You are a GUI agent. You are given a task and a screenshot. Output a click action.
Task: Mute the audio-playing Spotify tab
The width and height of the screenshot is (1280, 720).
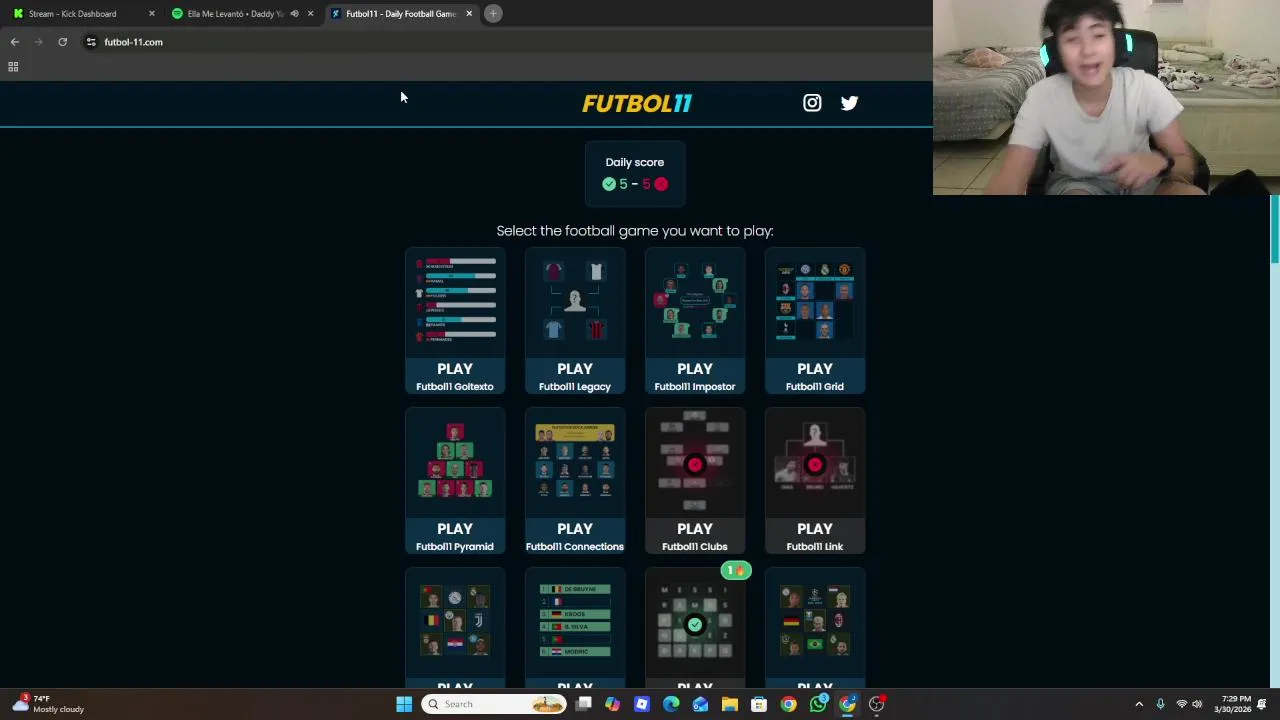294,14
